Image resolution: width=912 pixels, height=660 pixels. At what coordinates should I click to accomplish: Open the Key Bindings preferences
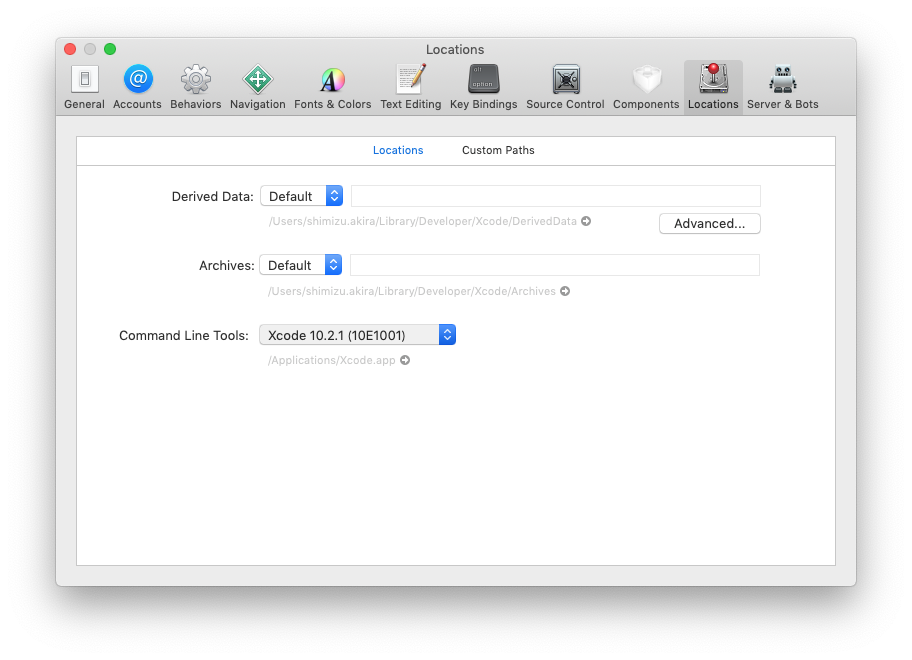coord(483,87)
